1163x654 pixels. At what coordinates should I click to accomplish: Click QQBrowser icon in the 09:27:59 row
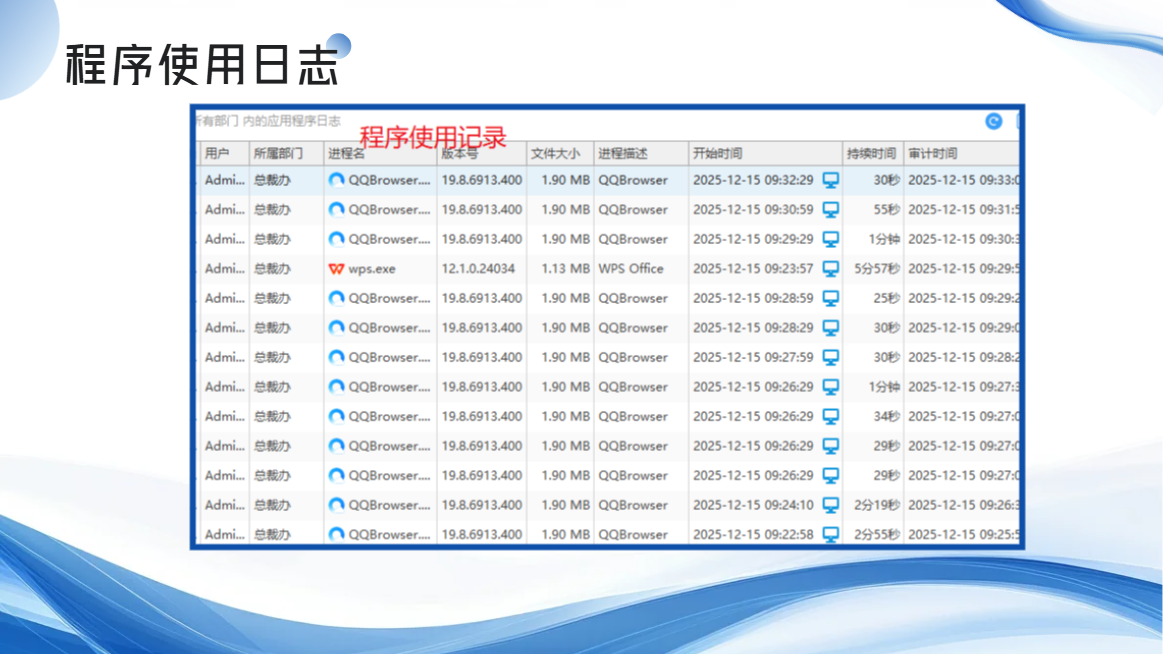coord(337,357)
